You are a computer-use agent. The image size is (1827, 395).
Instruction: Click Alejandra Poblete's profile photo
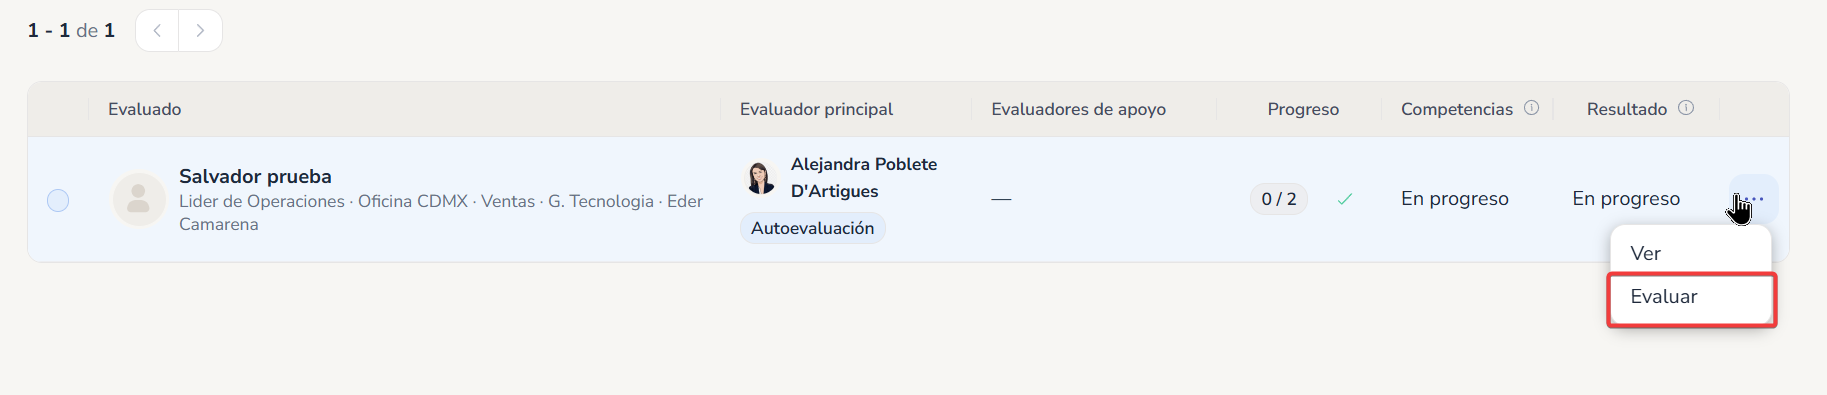(x=761, y=177)
